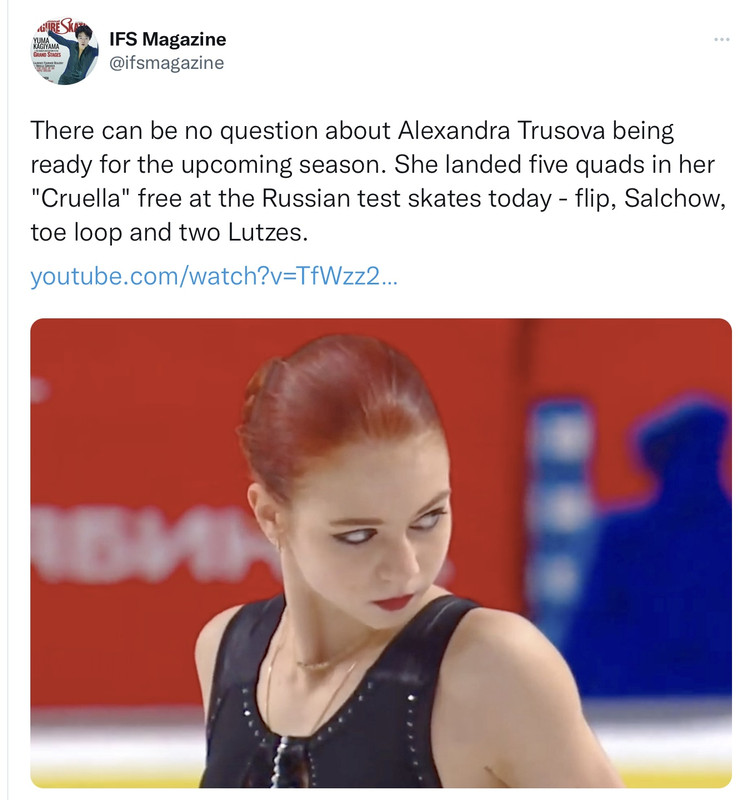The image size is (754, 800).
Task: Click the tweet text to expand it
Action: [x=378, y=181]
